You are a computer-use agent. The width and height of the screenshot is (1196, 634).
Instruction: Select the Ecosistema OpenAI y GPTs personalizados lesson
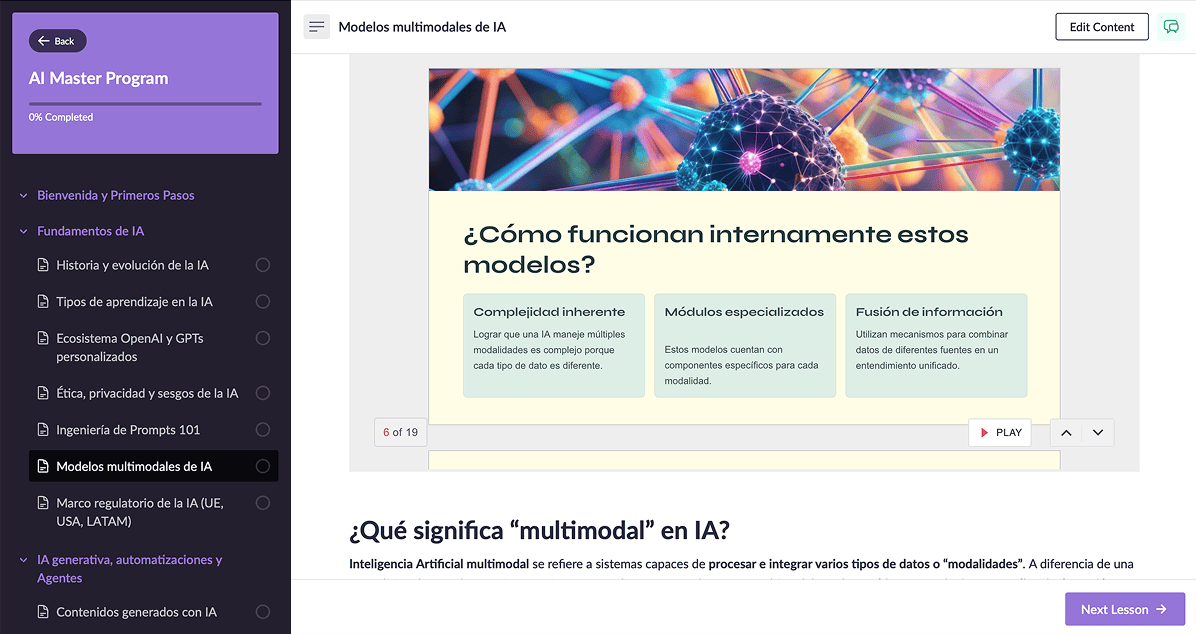click(x=130, y=347)
